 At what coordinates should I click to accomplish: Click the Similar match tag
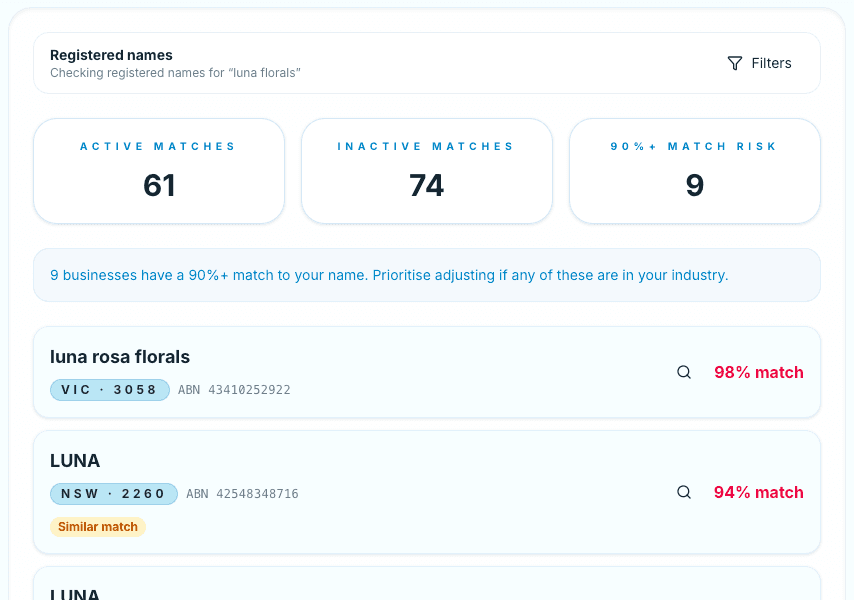(98, 527)
